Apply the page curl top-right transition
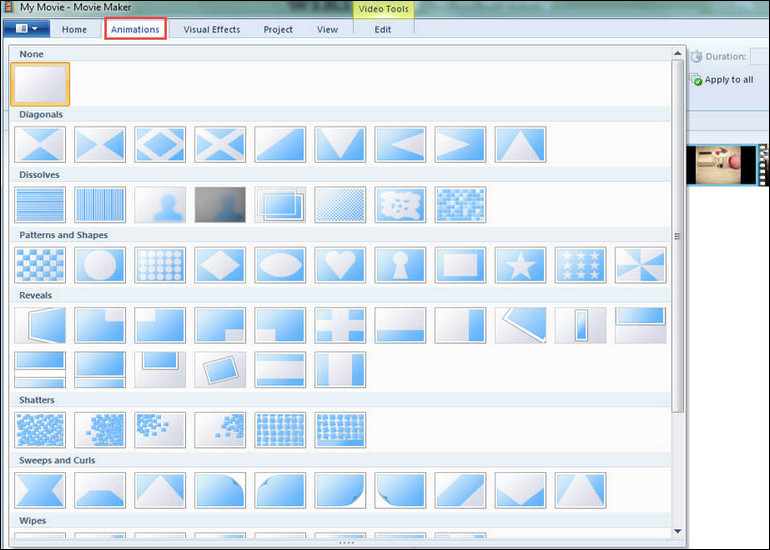Screen dimensions: 770x550 pyautogui.click(x=220, y=491)
